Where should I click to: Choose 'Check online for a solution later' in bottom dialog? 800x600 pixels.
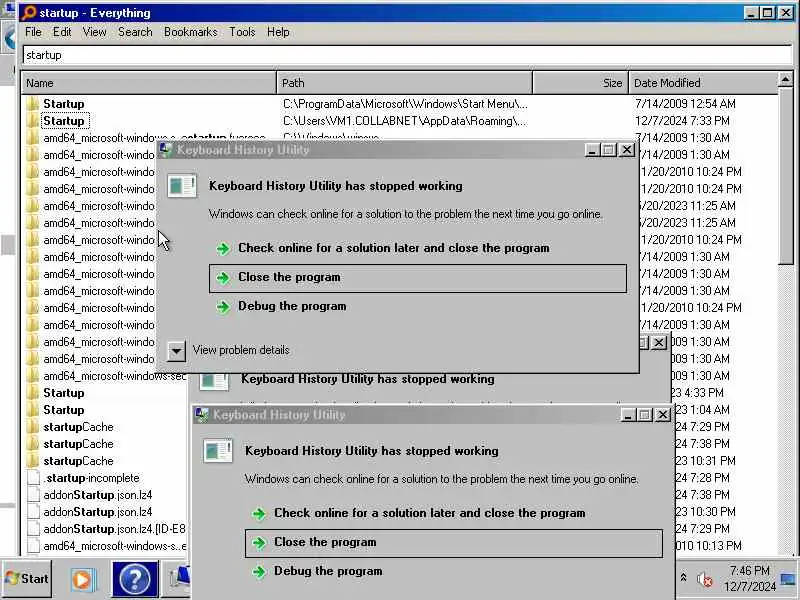[430, 513]
